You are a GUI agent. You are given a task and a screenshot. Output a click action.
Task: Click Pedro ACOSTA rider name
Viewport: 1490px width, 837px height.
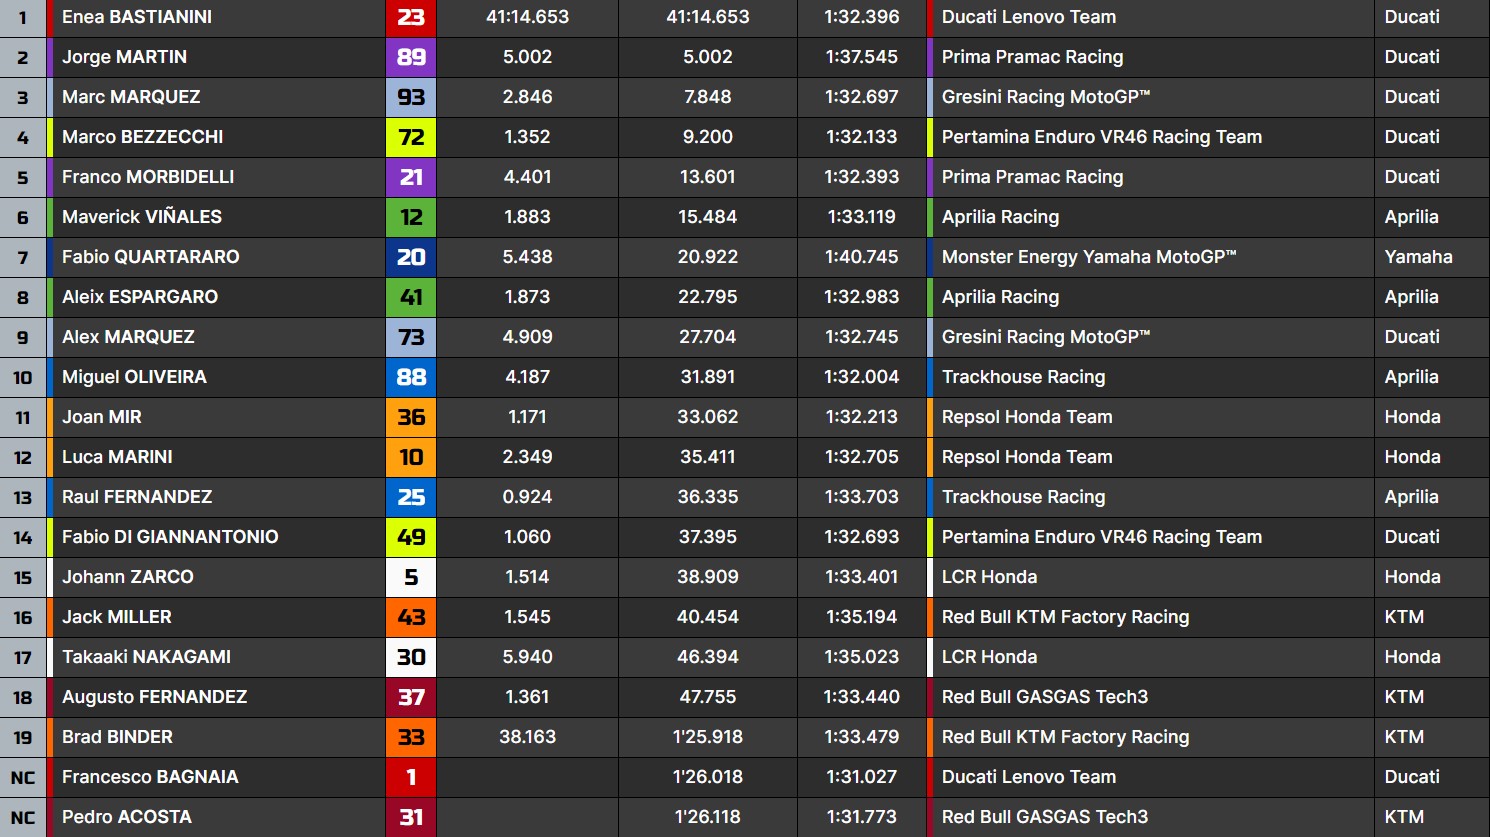point(127,817)
